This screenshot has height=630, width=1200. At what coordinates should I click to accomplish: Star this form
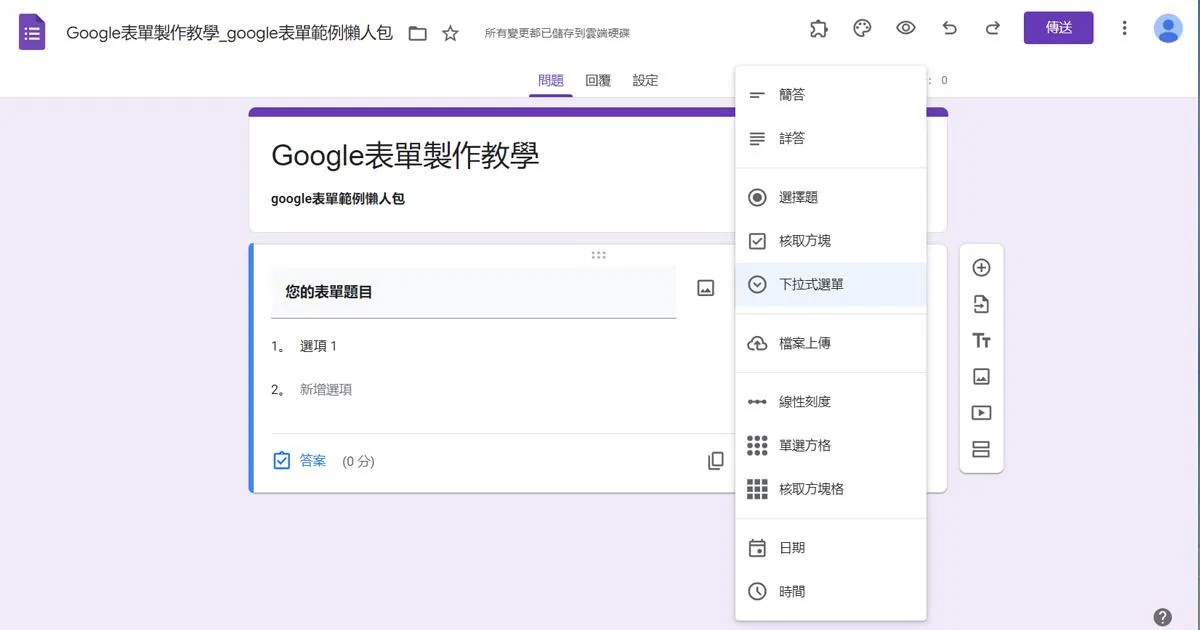451,33
